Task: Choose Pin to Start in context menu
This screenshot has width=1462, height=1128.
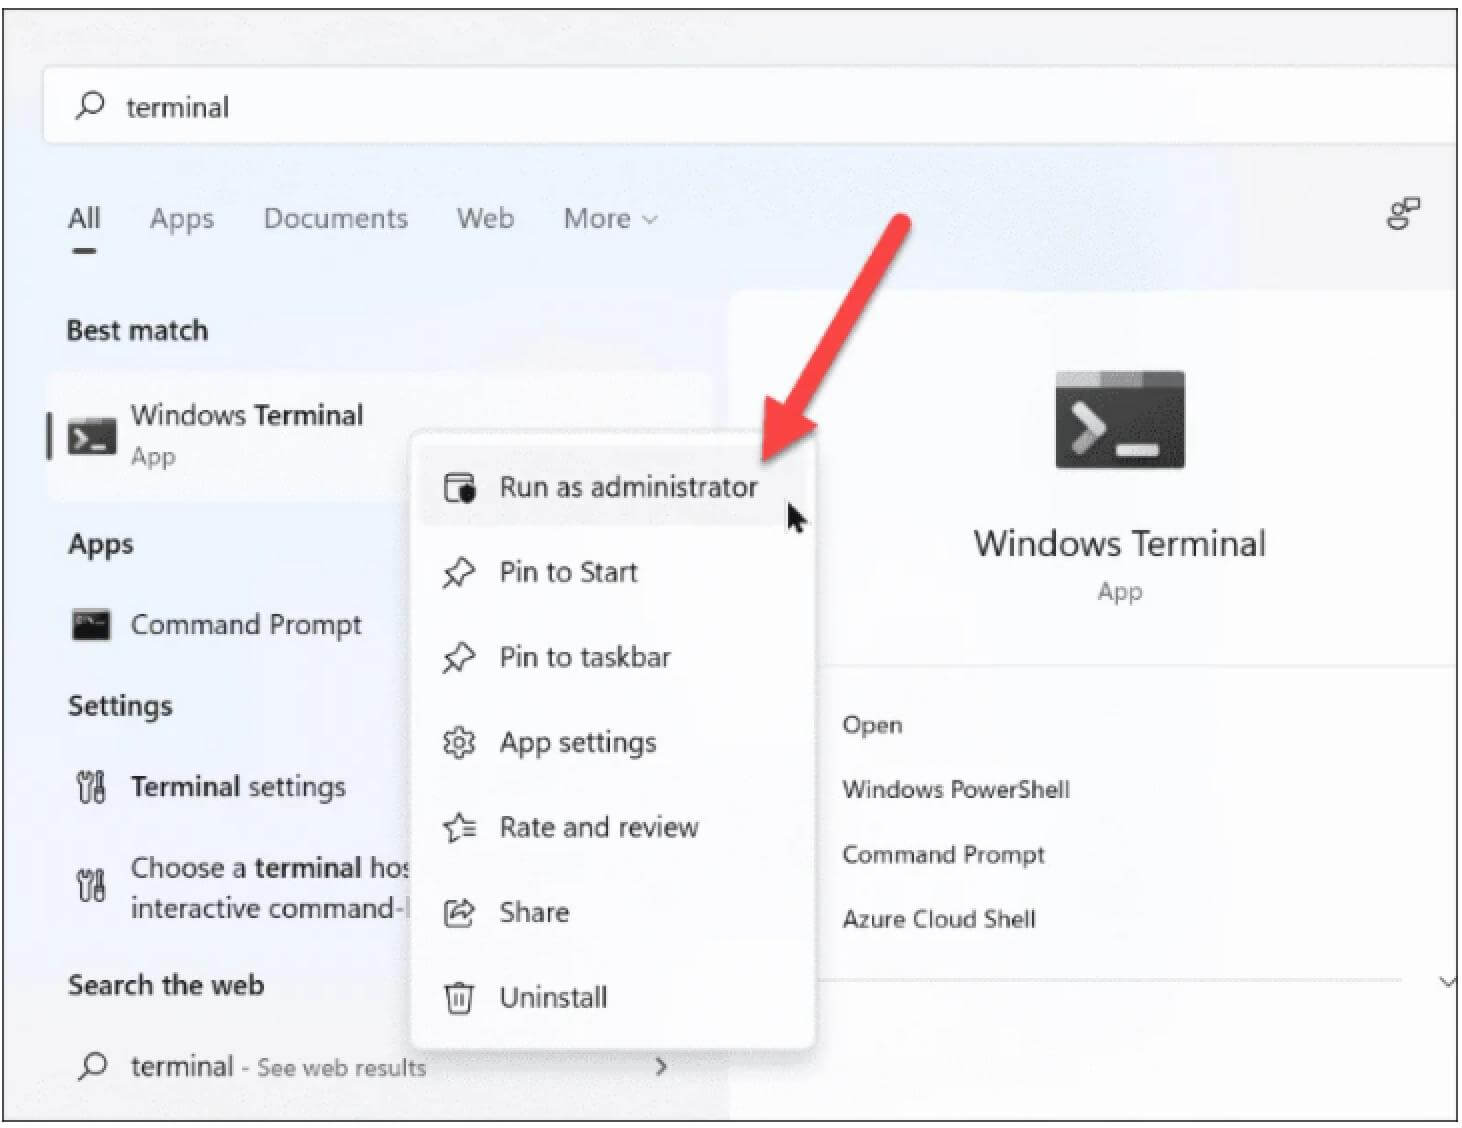Action: coord(567,573)
